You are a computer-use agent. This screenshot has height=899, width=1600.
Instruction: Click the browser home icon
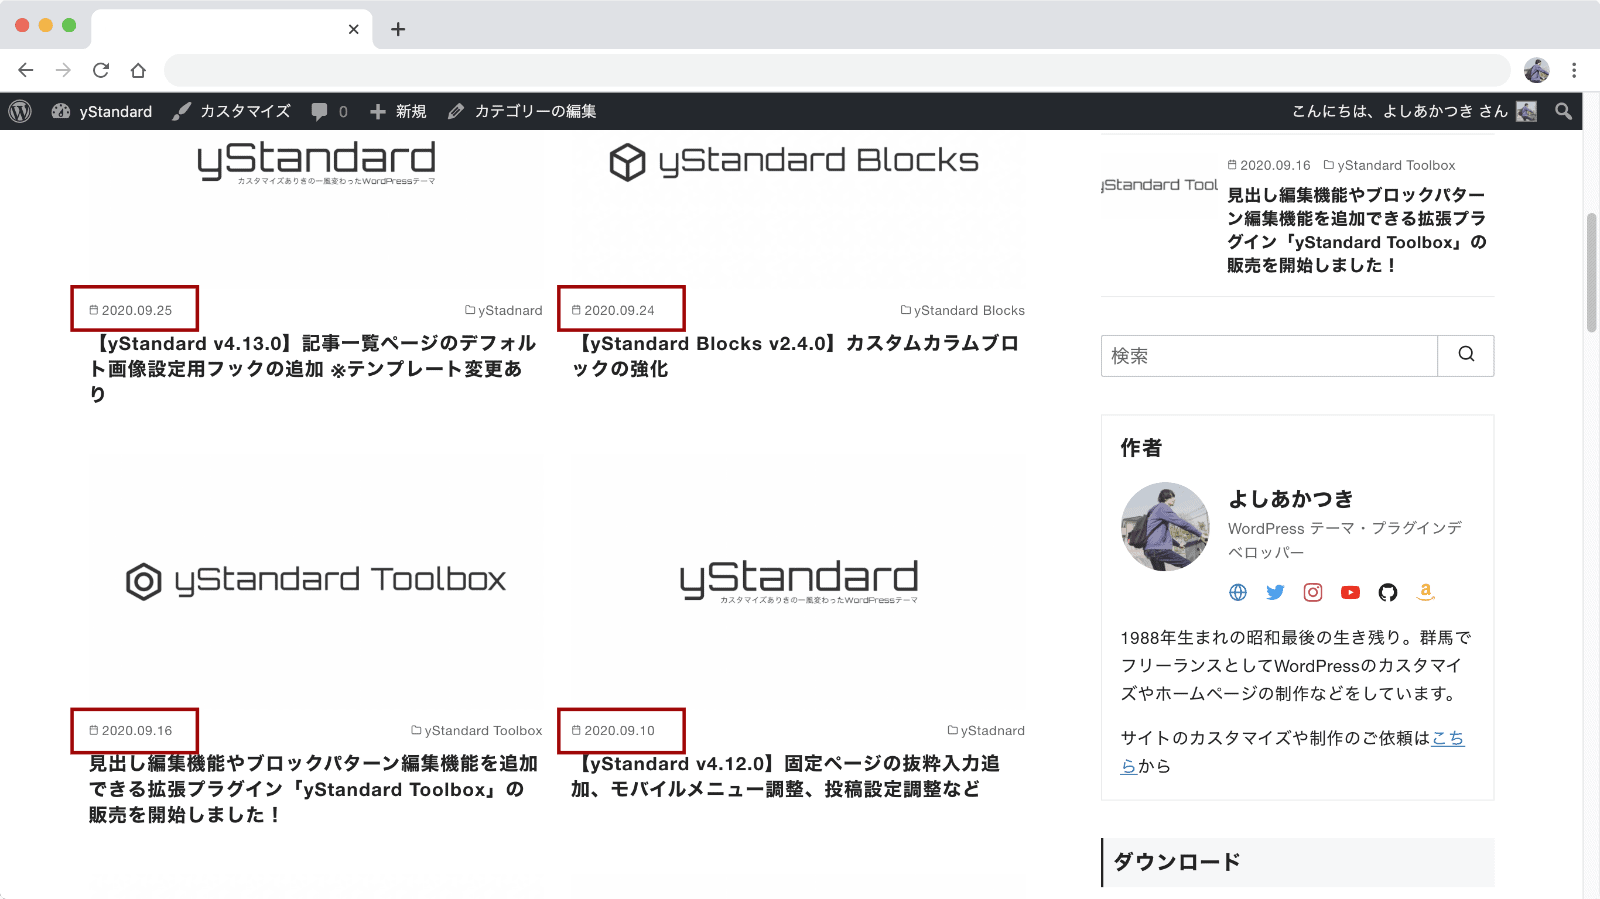(x=138, y=70)
